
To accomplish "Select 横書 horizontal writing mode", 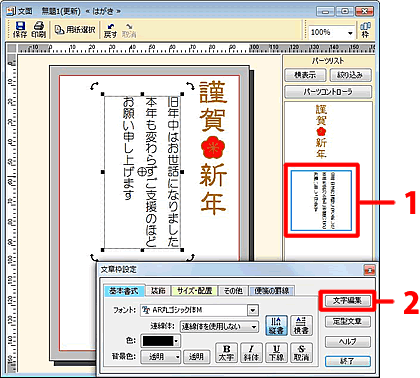I will pyautogui.click(x=301, y=325).
